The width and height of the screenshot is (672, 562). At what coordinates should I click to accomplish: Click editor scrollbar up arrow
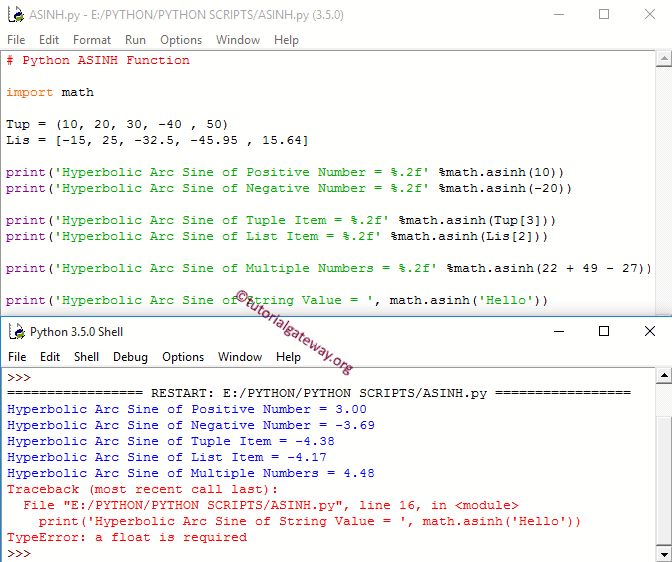pyautogui.click(x=663, y=59)
